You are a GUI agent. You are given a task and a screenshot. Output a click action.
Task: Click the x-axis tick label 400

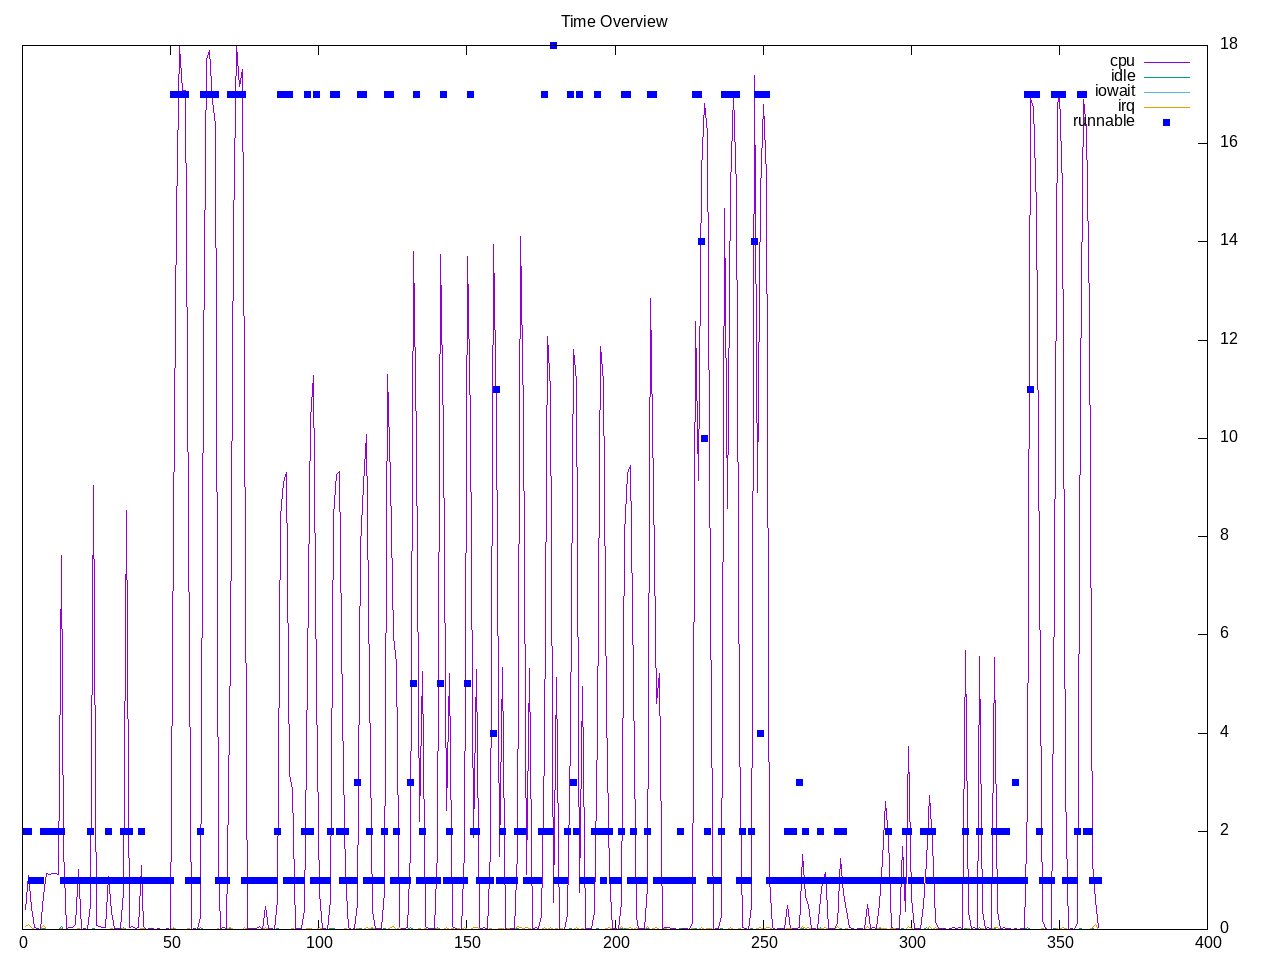pyautogui.click(x=1207, y=942)
